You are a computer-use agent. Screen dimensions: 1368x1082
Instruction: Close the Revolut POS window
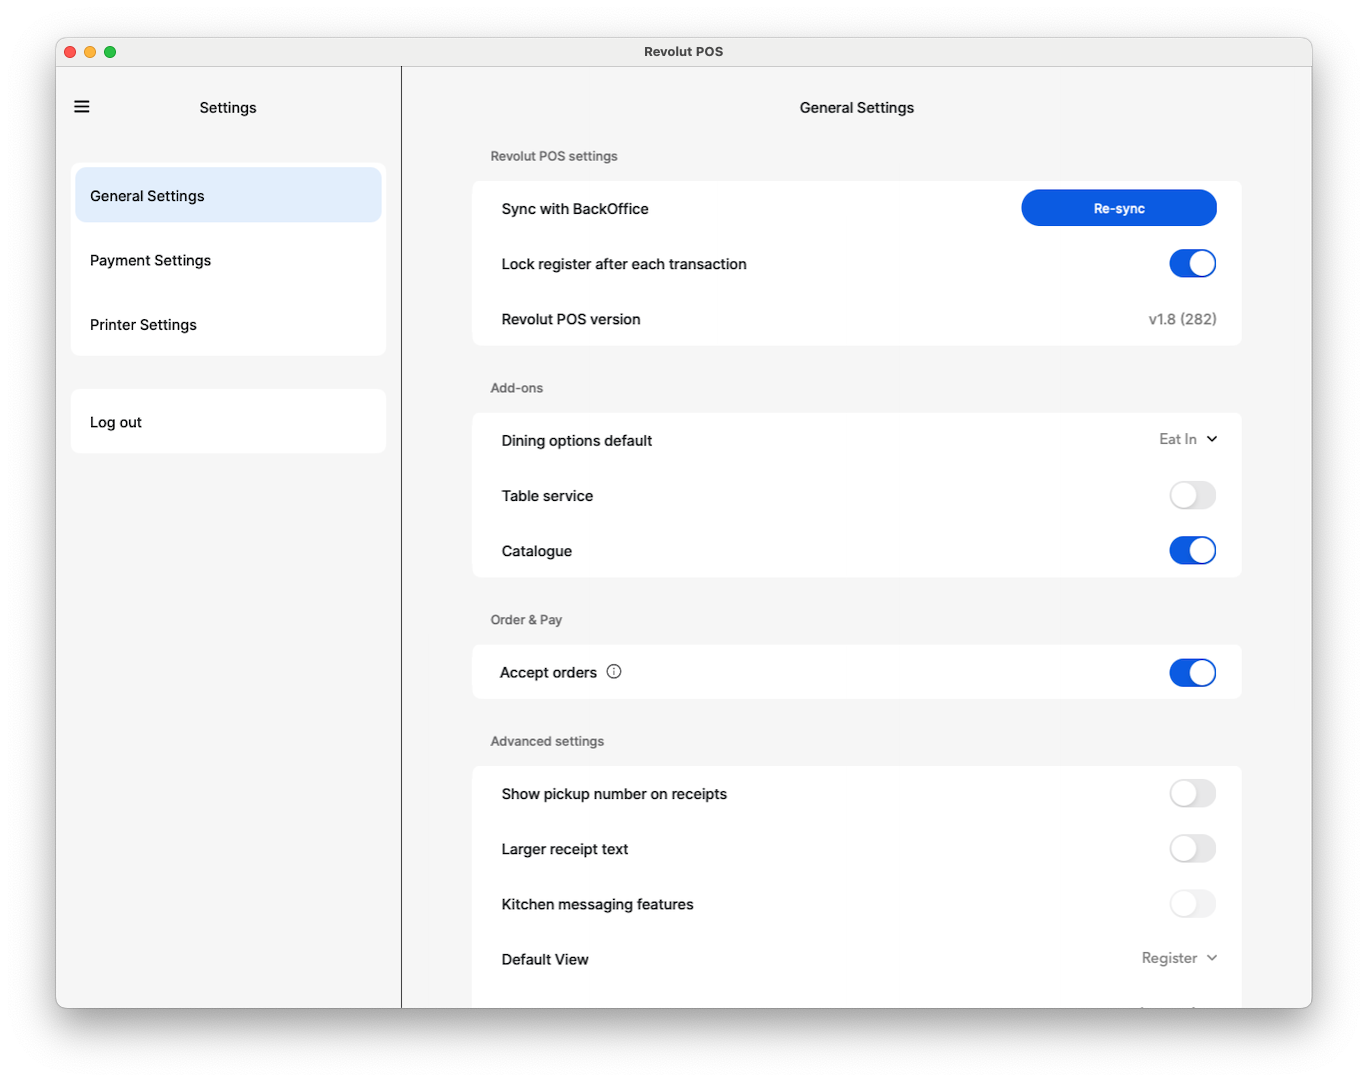[70, 52]
